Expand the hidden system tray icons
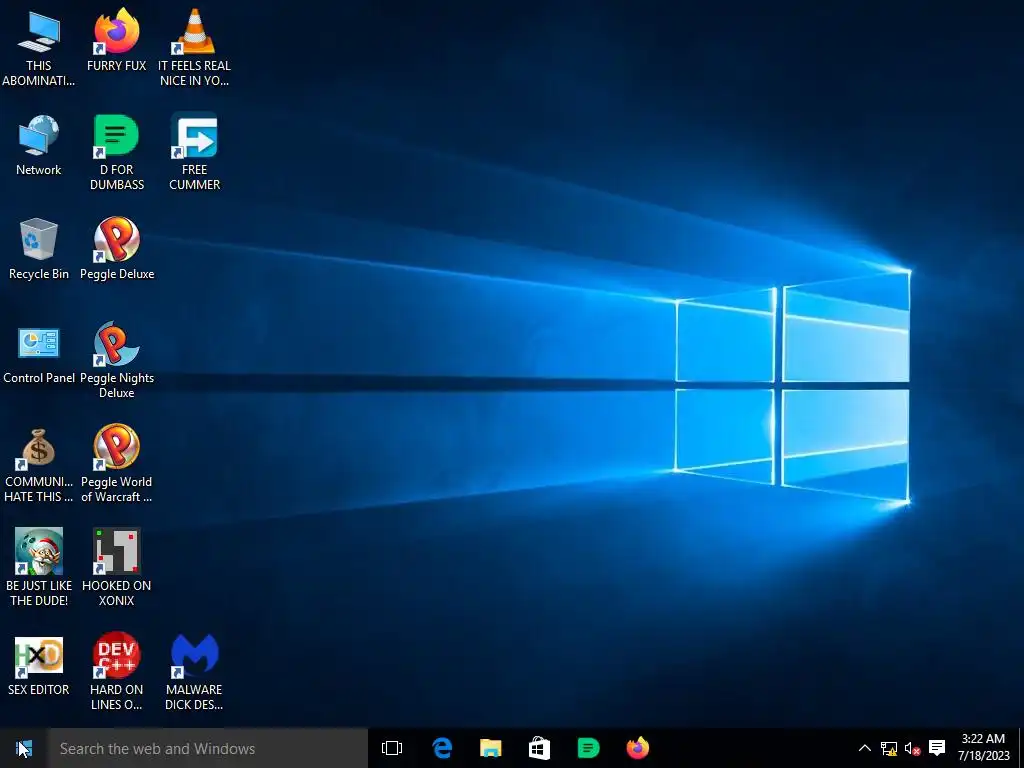Viewport: 1024px width, 768px height. 865,748
